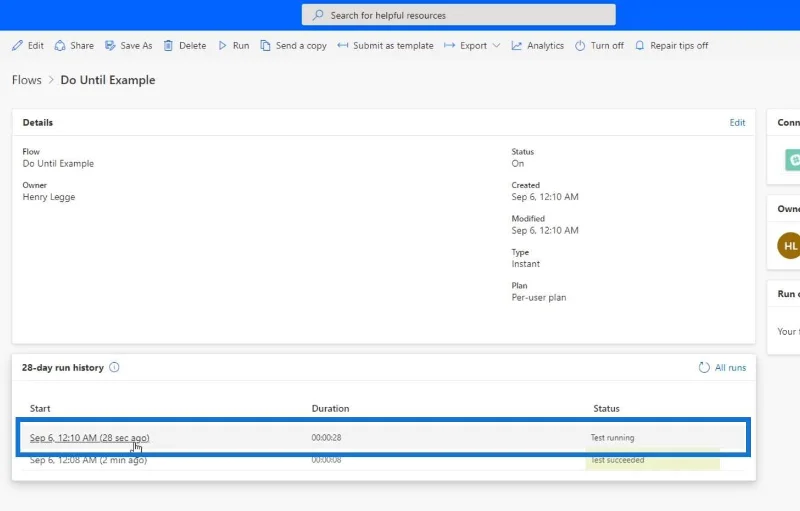Focus the Search for helpful resources field
Screen dimensions: 800x511
[x=458, y=15]
